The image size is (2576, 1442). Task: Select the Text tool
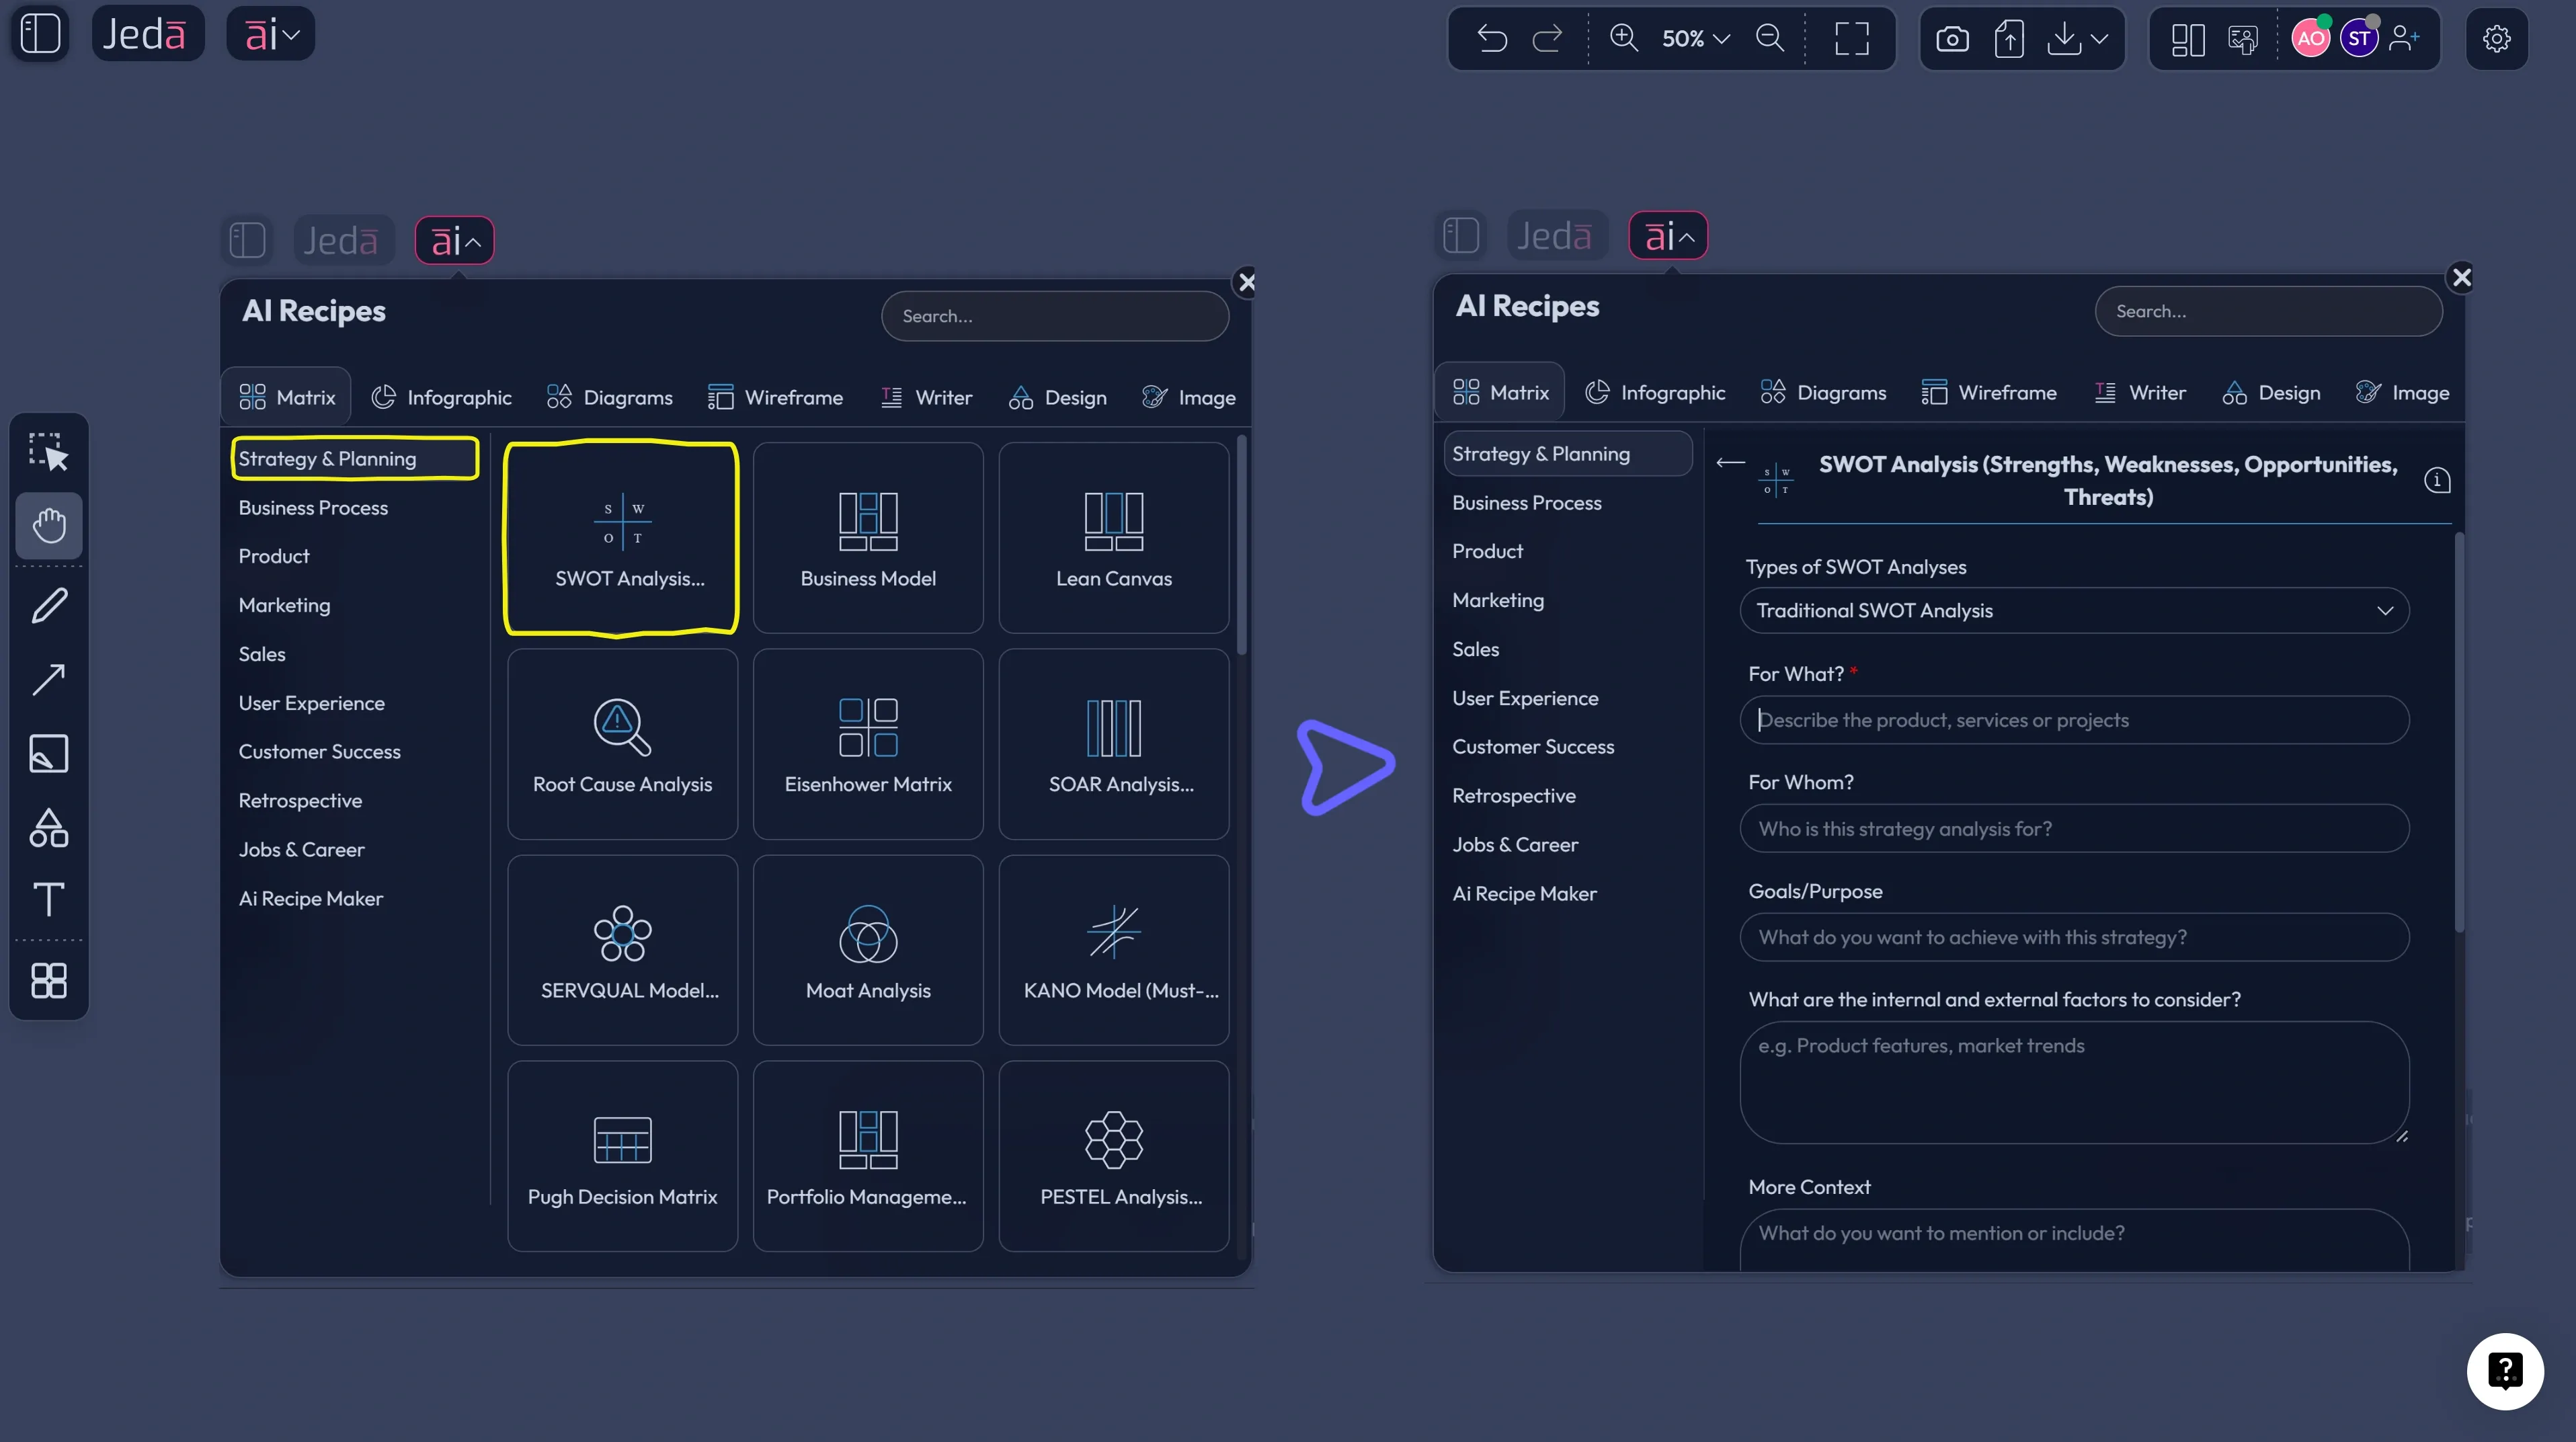49,899
